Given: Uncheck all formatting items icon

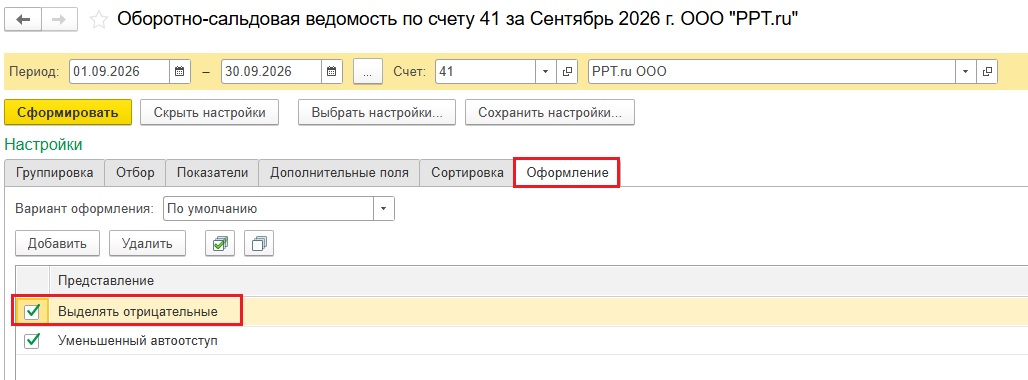Looking at the screenshot, I should tap(259, 244).
